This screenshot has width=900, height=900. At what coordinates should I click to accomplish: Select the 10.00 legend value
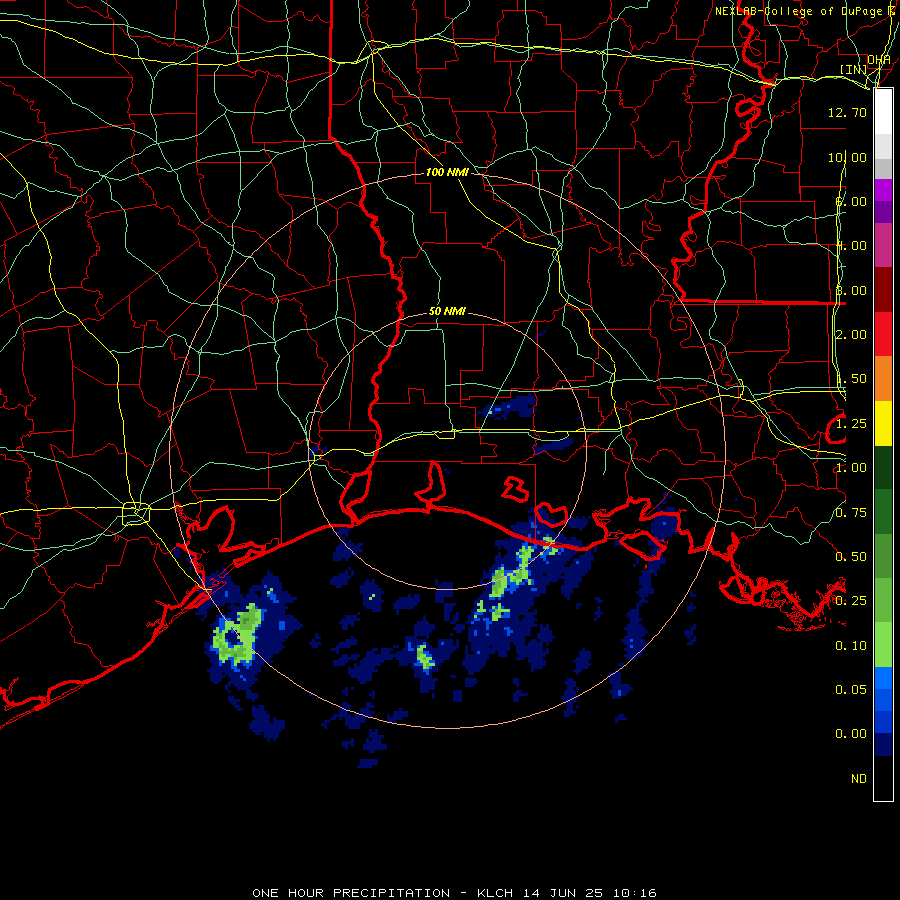pos(847,157)
